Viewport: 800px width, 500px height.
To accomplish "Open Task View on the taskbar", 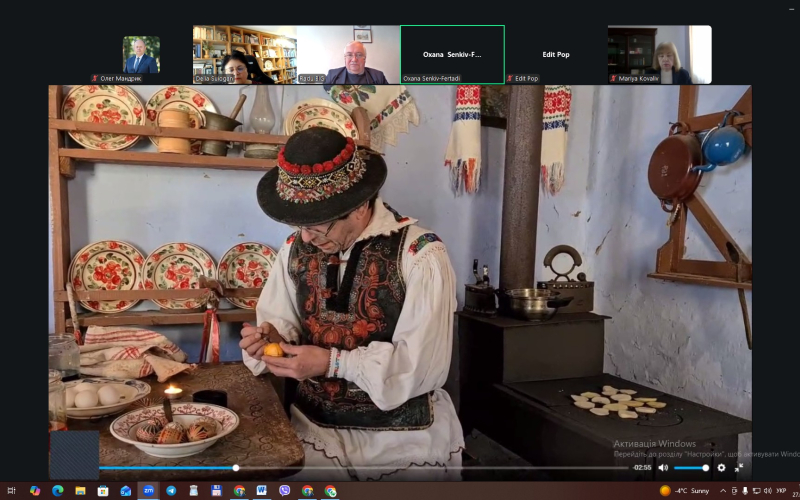I will pyautogui.click(x=12, y=491).
